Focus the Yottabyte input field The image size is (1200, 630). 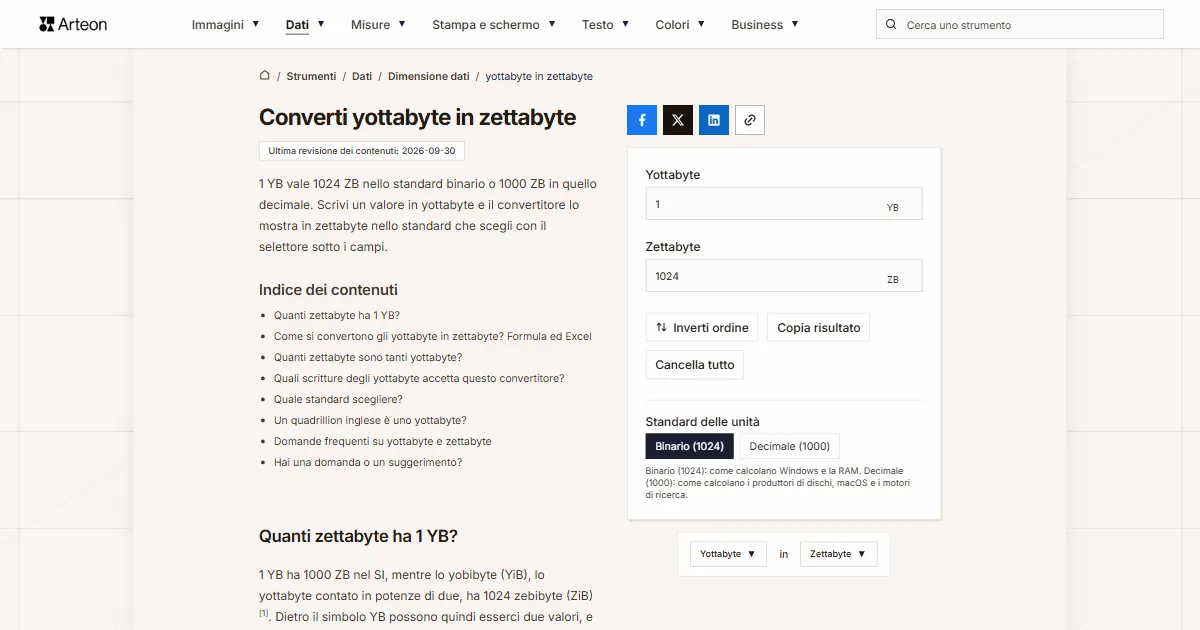click(x=784, y=204)
